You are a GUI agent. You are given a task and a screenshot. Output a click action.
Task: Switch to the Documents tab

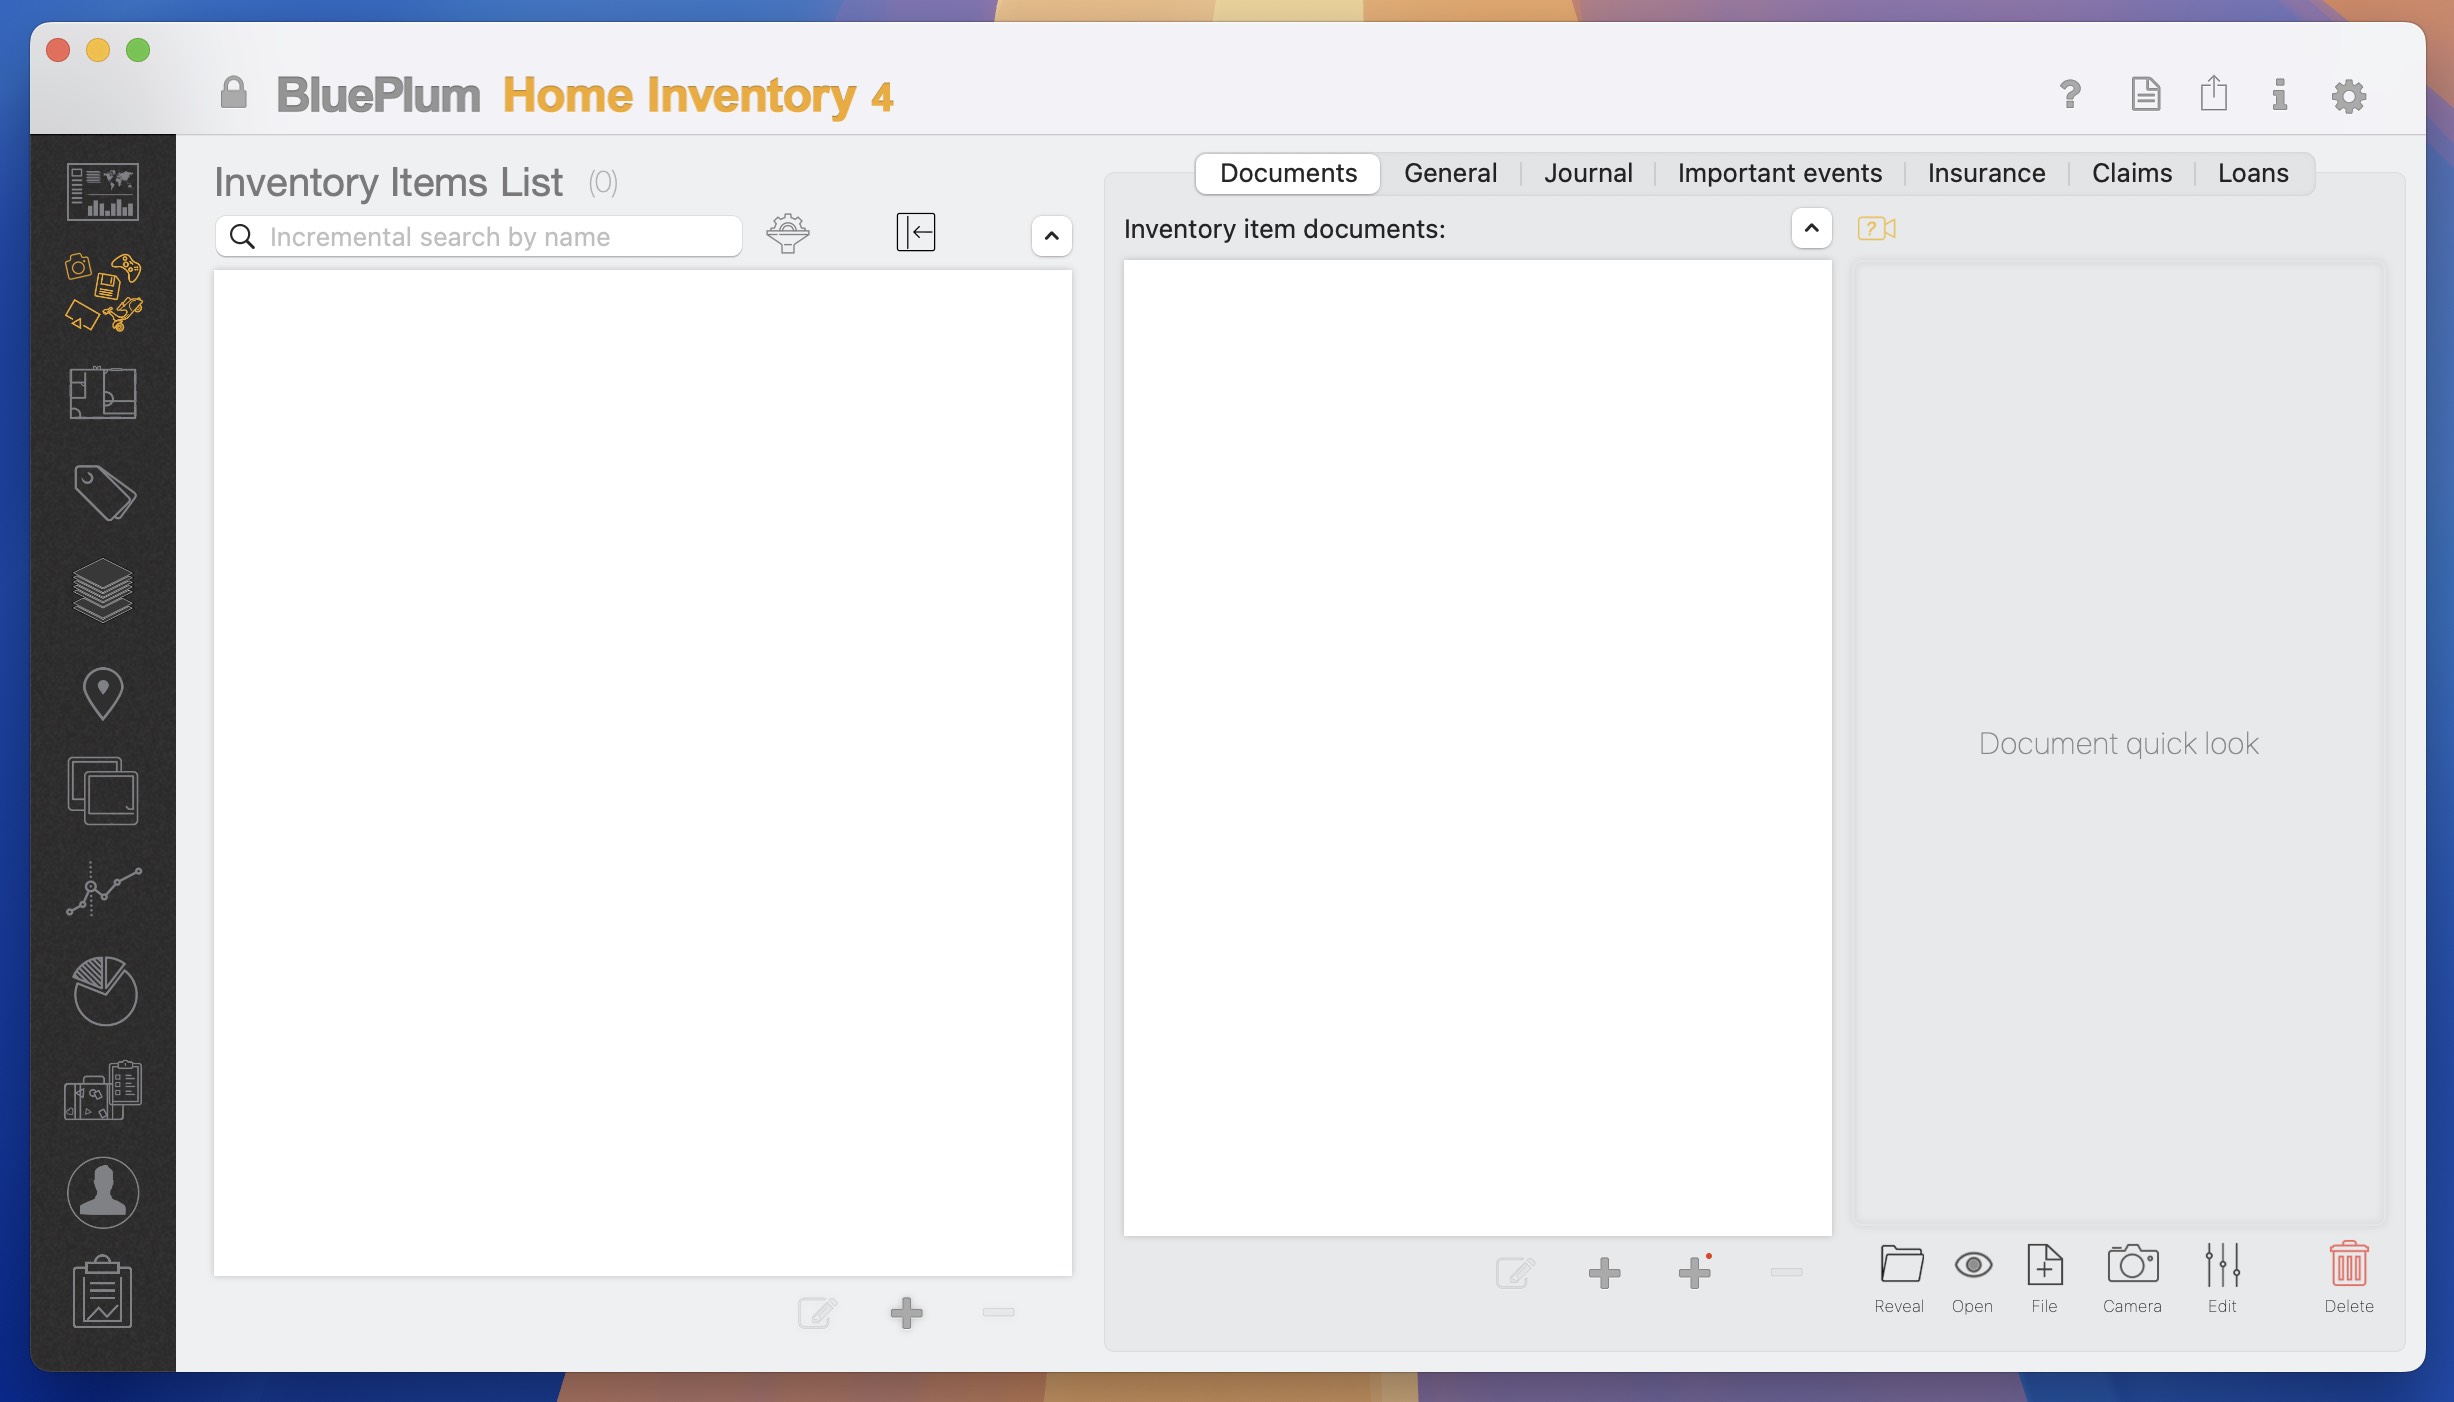(1288, 173)
